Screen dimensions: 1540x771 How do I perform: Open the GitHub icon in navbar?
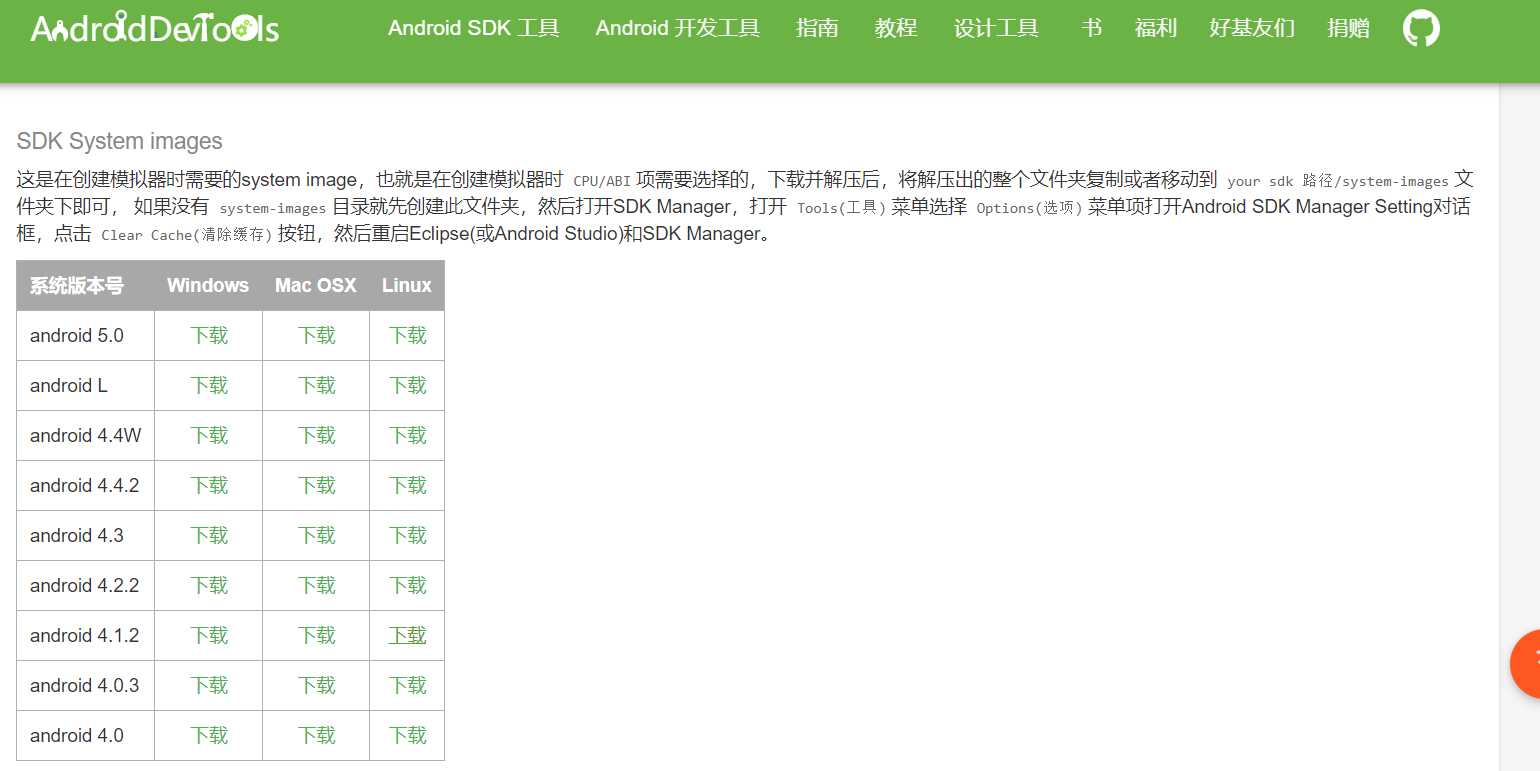click(x=1421, y=28)
